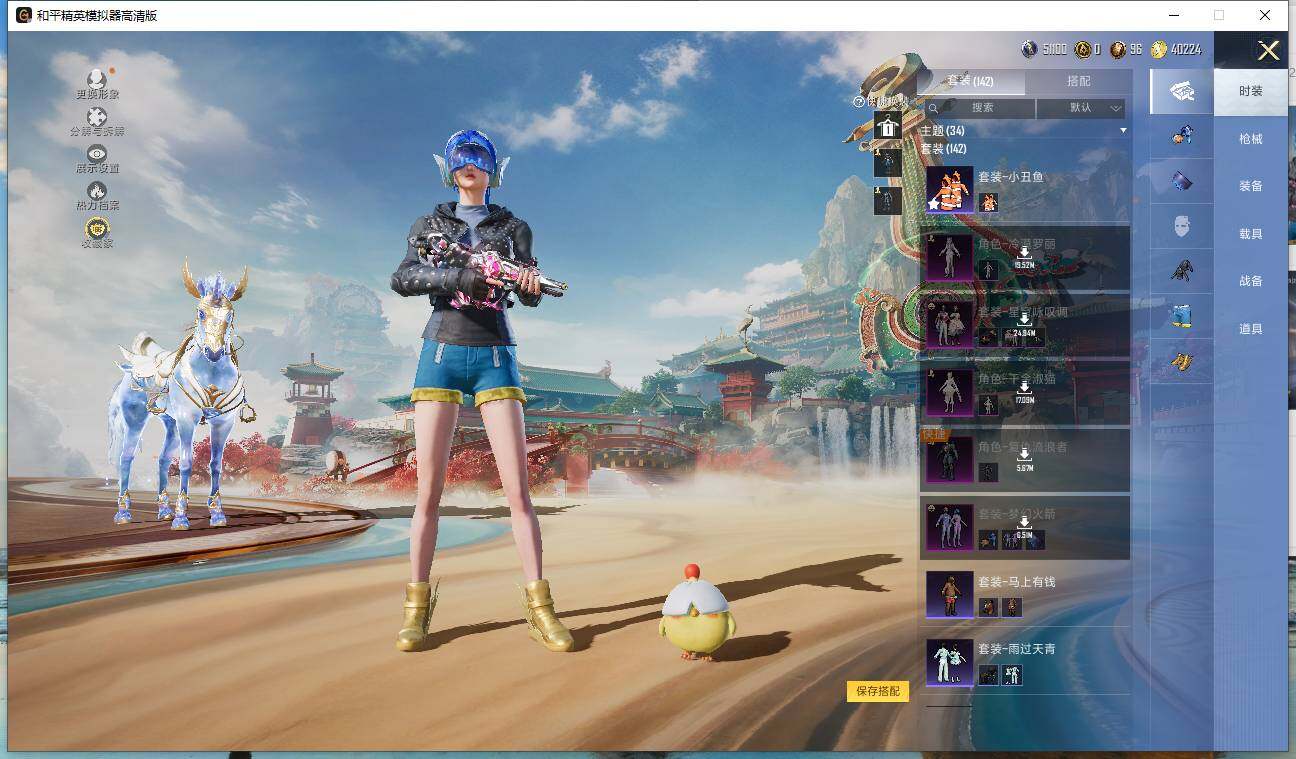Click the small item icon under 套装-小丑鱼
The width and height of the screenshot is (1296, 759).
988,202
